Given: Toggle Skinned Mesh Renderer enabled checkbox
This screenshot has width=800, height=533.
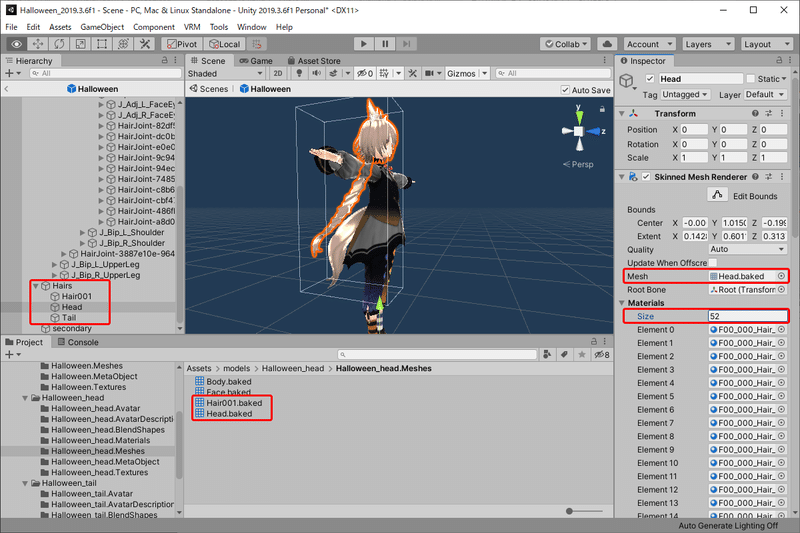Looking at the screenshot, I should tap(646, 176).
